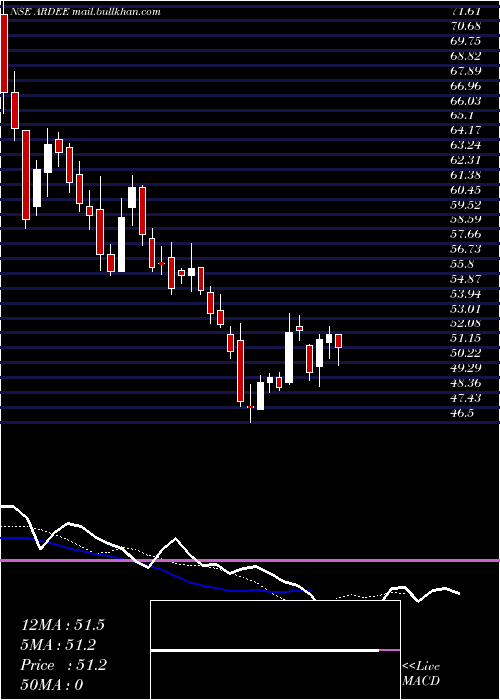This screenshot has width=500, height=700.
Task: Click the 5MA : 51.2 readout
Action: click(x=59, y=645)
